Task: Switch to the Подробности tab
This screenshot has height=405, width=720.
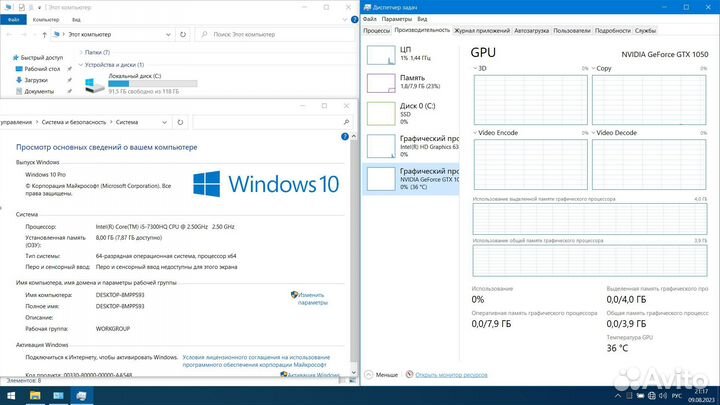Action: pos(613,31)
